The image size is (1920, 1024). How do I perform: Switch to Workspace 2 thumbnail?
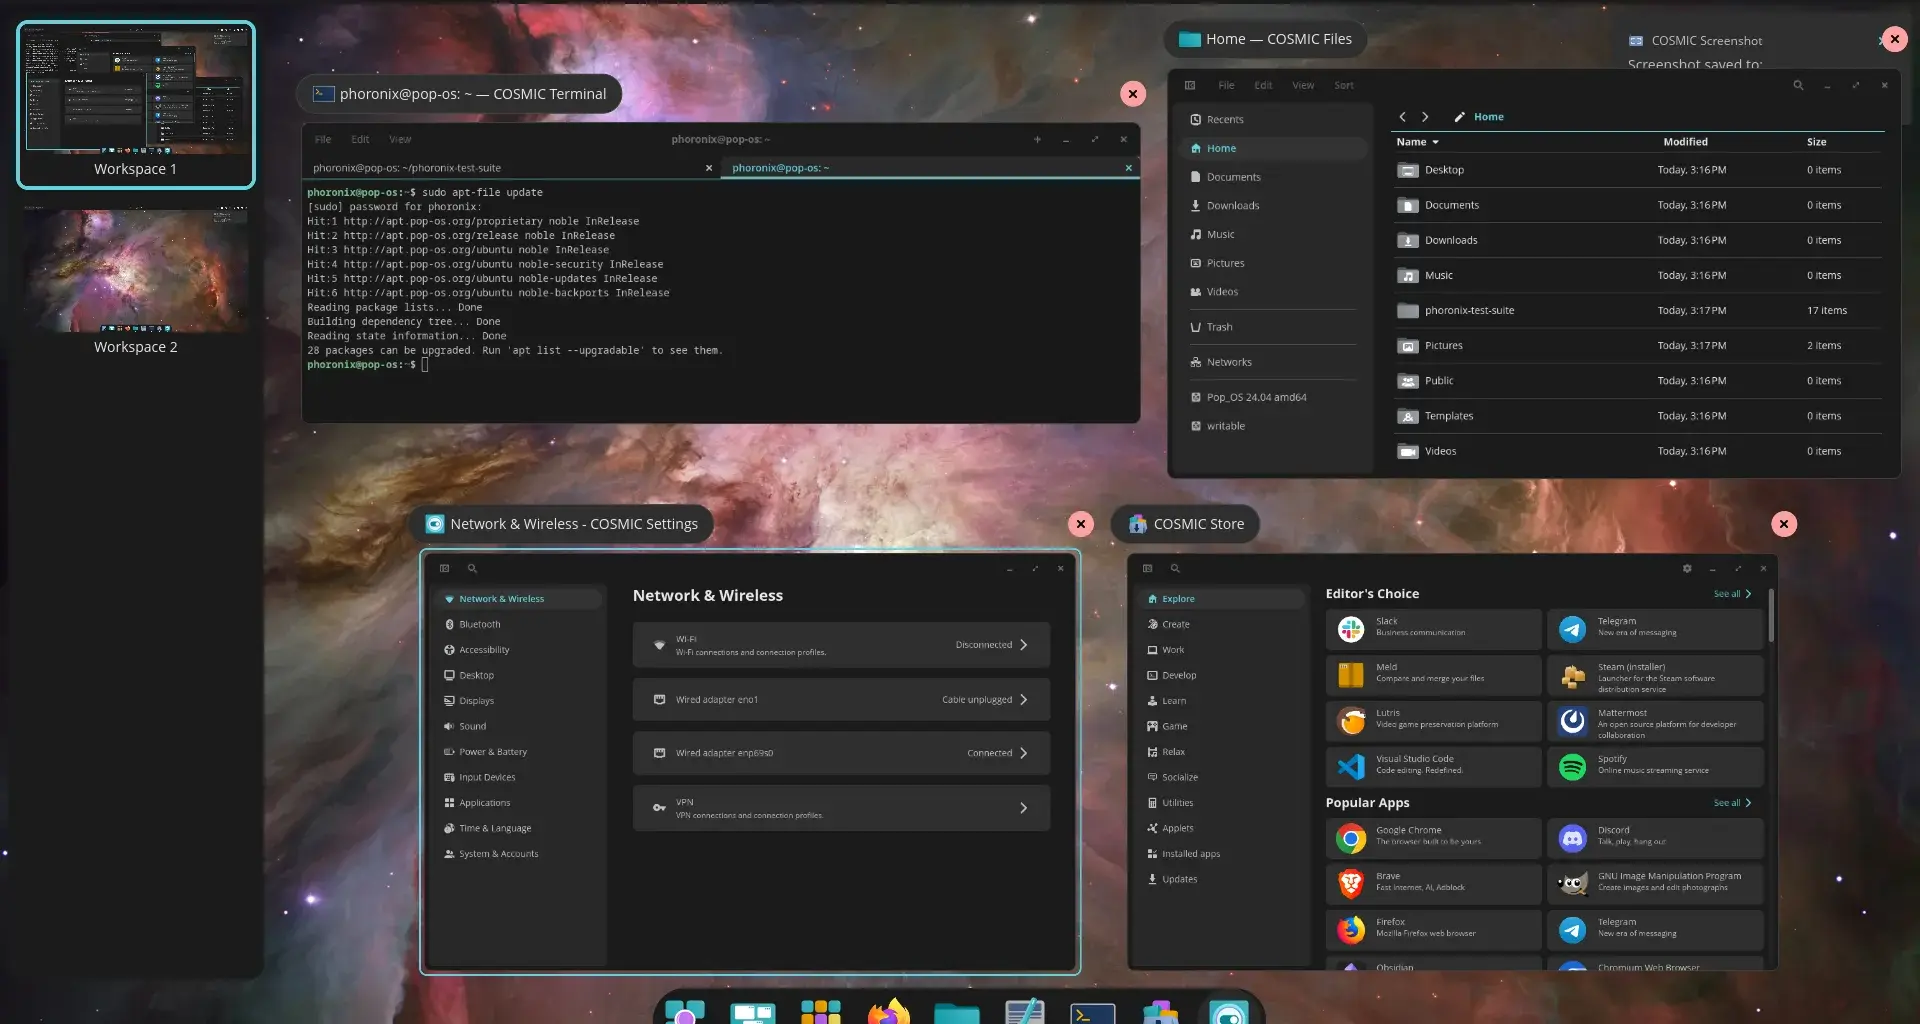point(135,269)
